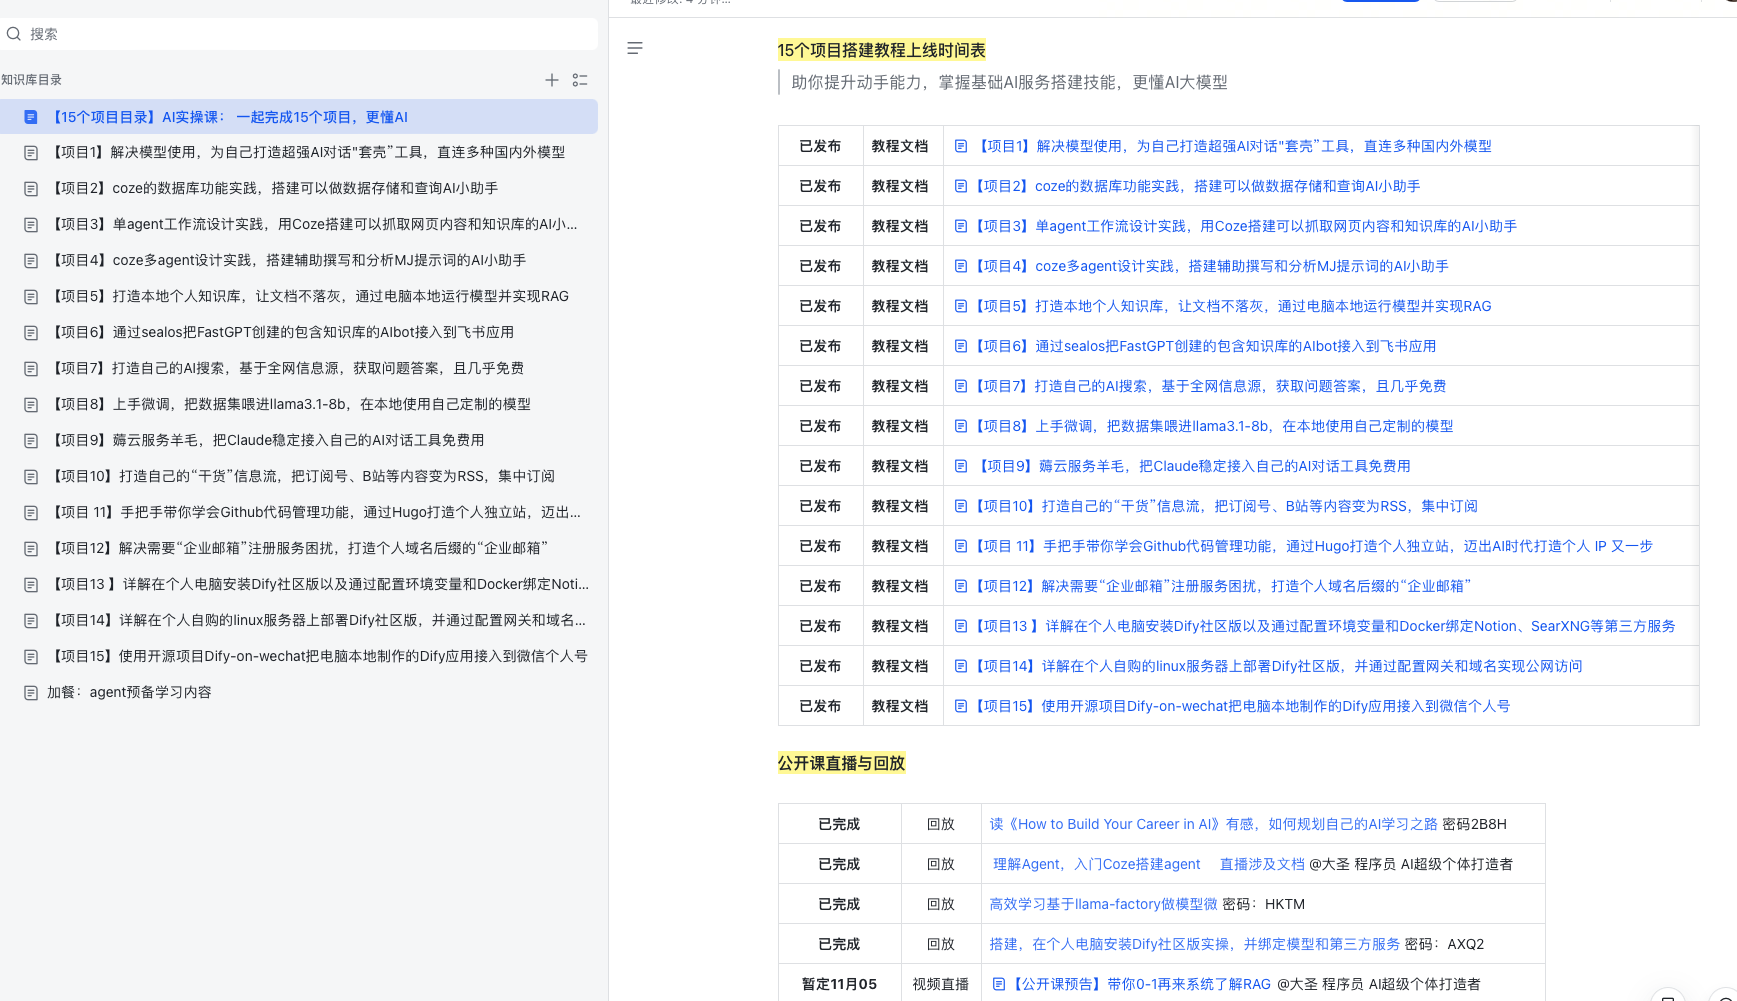The width and height of the screenshot is (1737, 1001).
Task: Open 项目5 本地个人知识库 in sidebar
Action: (310, 296)
